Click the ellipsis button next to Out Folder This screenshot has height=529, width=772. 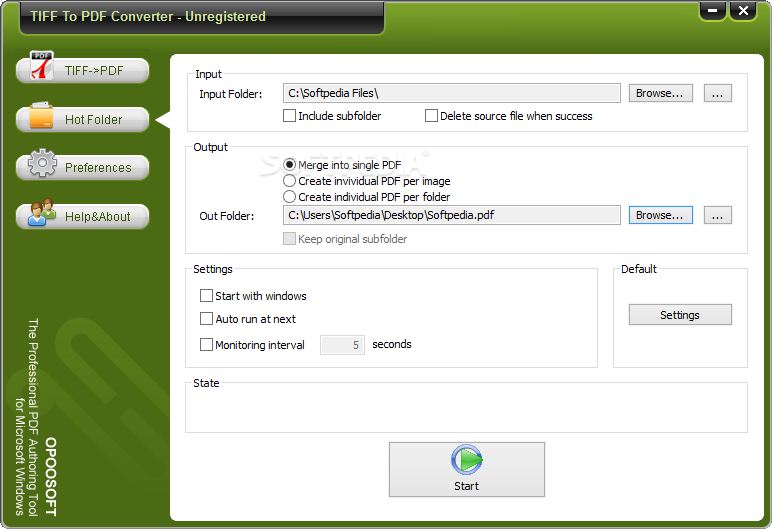(x=717, y=215)
